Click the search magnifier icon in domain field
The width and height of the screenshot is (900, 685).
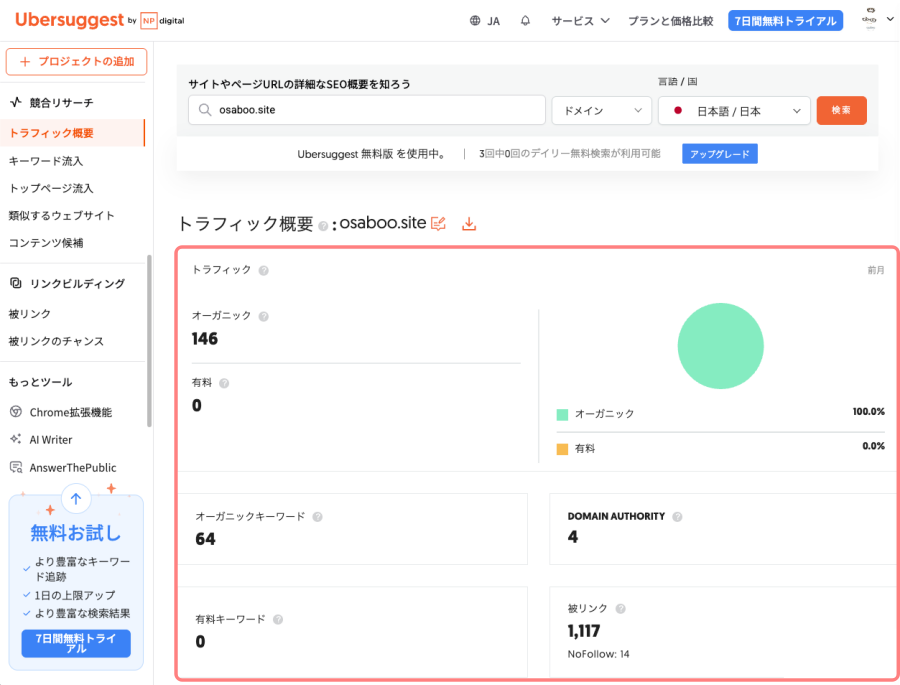205,110
